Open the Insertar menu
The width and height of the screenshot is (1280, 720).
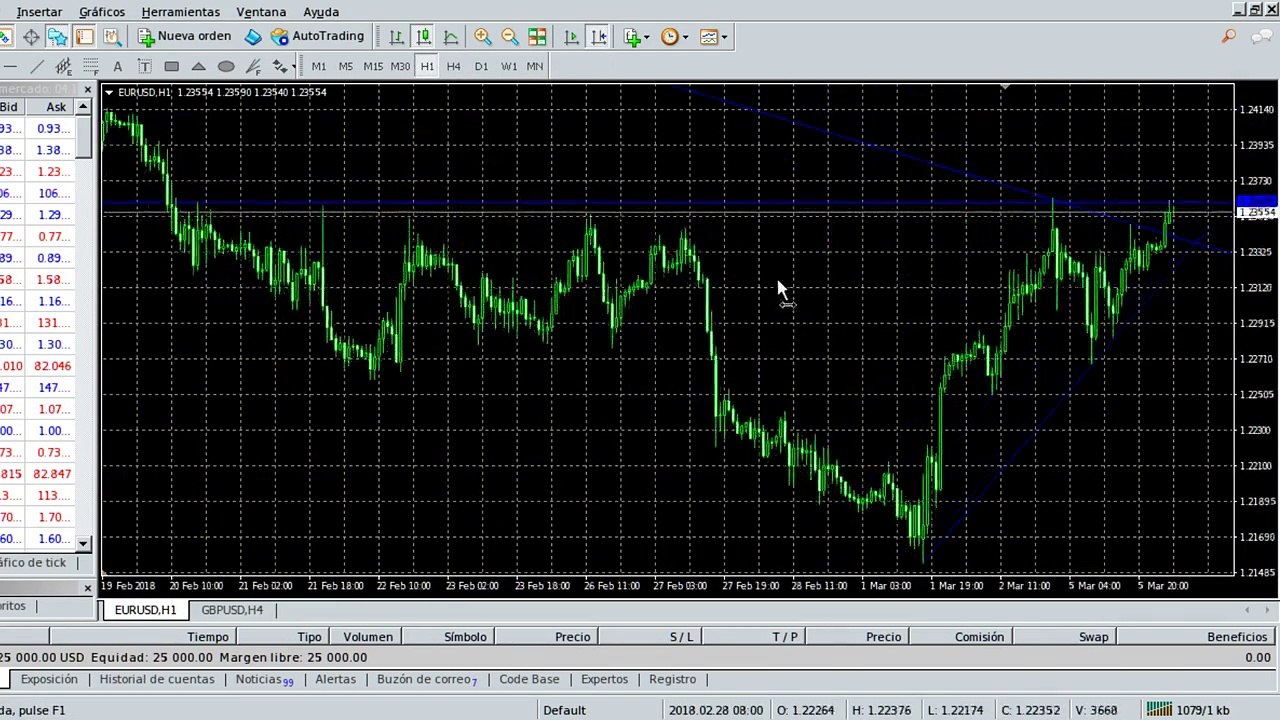pyautogui.click(x=39, y=12)
